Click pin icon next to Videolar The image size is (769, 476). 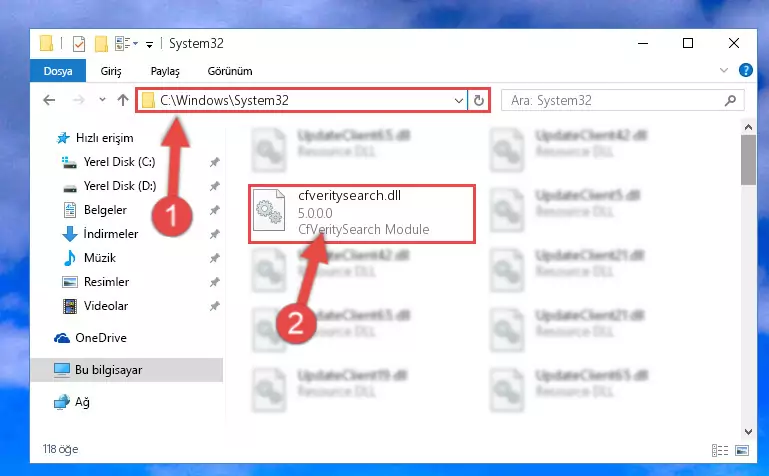[x=214, y=306]
